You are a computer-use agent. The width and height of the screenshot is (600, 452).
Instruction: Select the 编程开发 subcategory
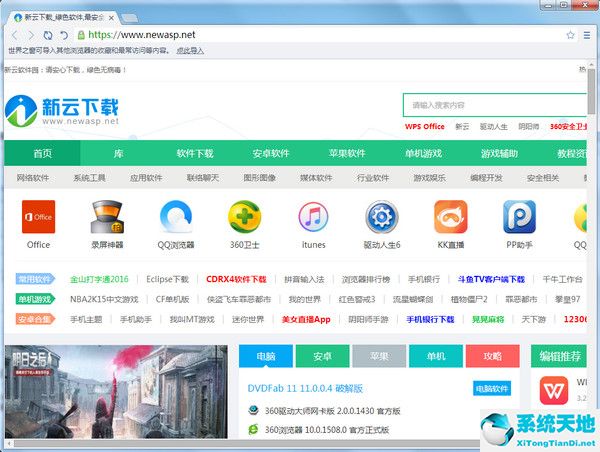click(486, 178)
